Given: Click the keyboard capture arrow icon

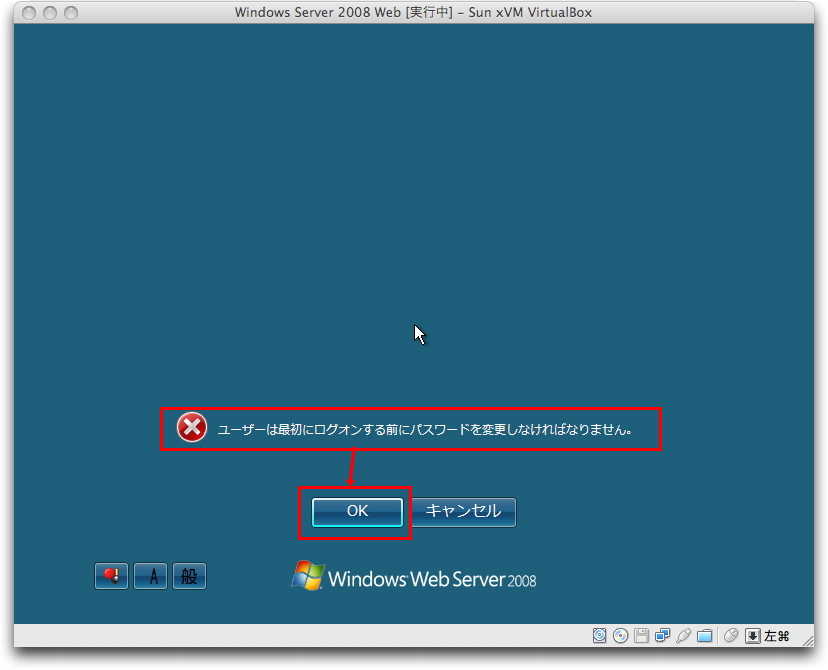Looking at the screenshot, I should click(752, 636).
